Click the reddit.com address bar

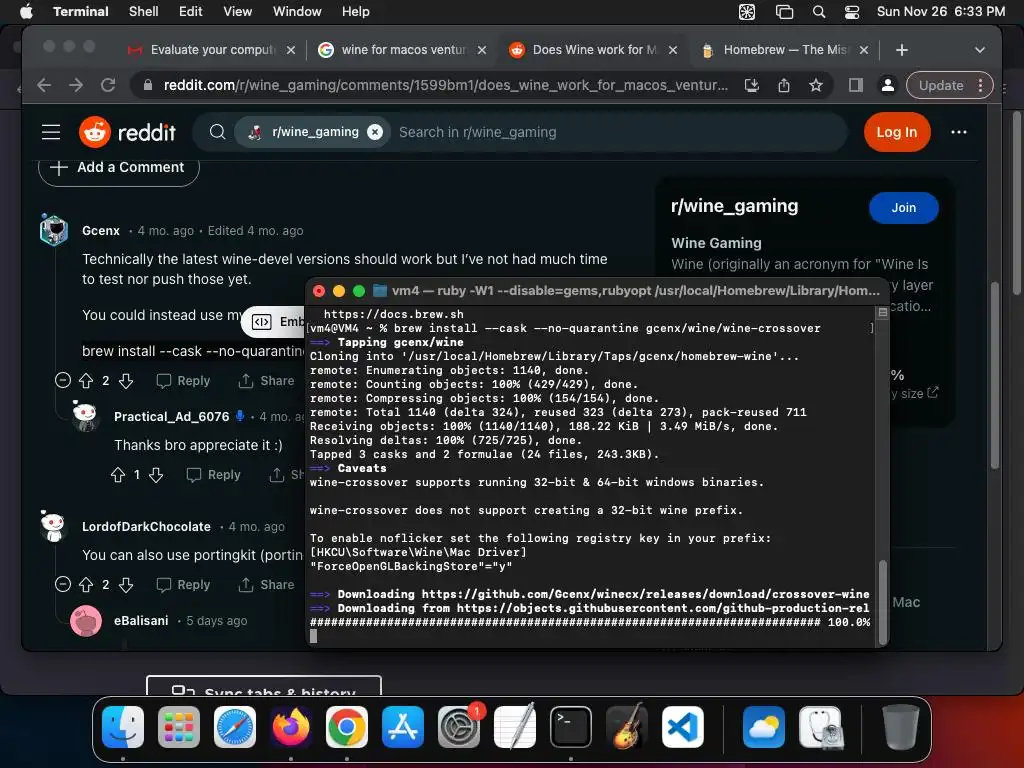pos(445,85)
